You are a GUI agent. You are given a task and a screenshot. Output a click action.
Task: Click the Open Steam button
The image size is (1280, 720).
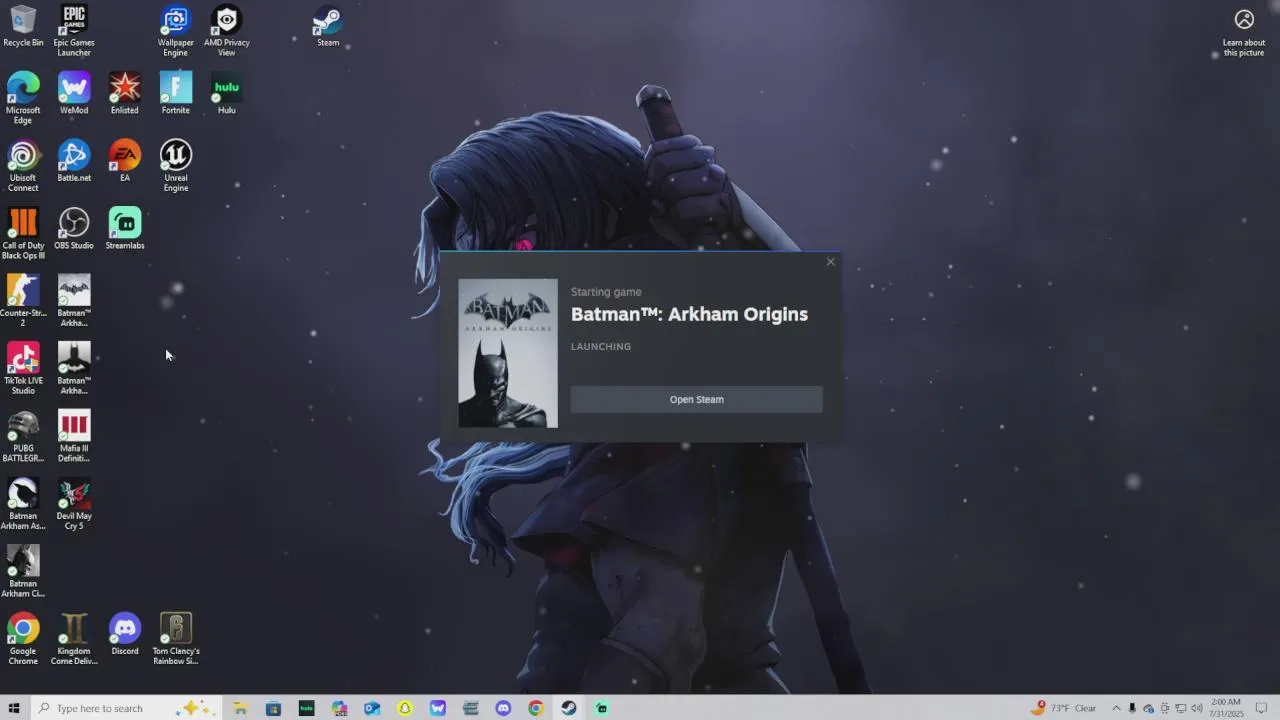[696, 399]
